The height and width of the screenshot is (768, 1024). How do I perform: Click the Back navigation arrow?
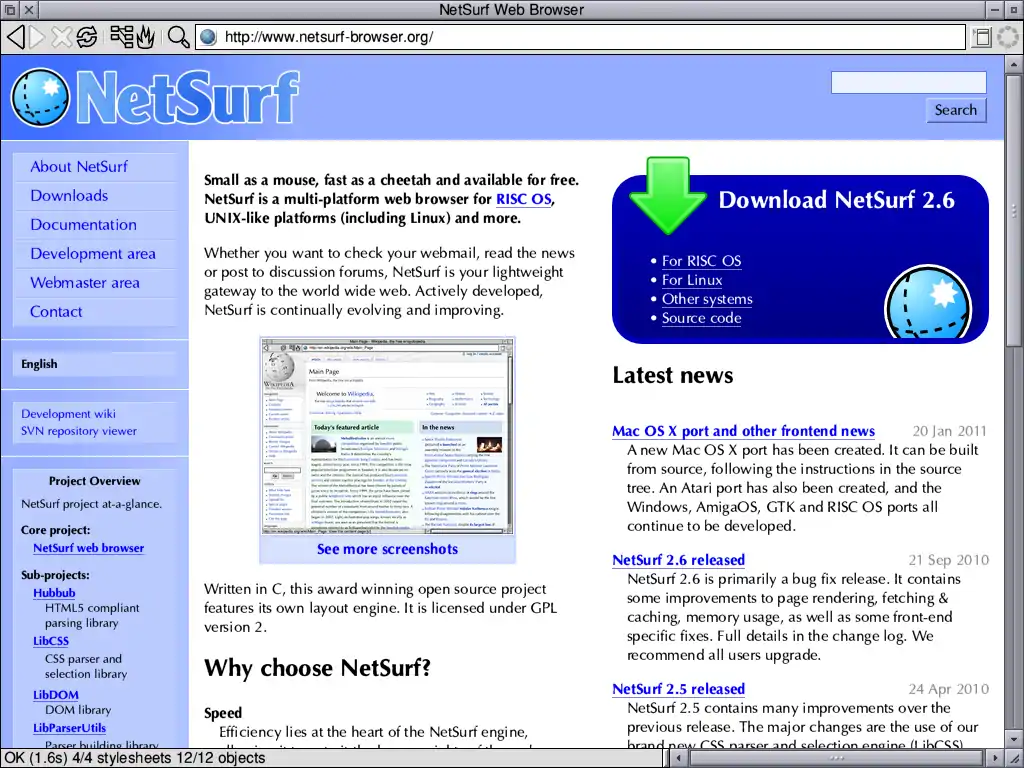[16, 37]
